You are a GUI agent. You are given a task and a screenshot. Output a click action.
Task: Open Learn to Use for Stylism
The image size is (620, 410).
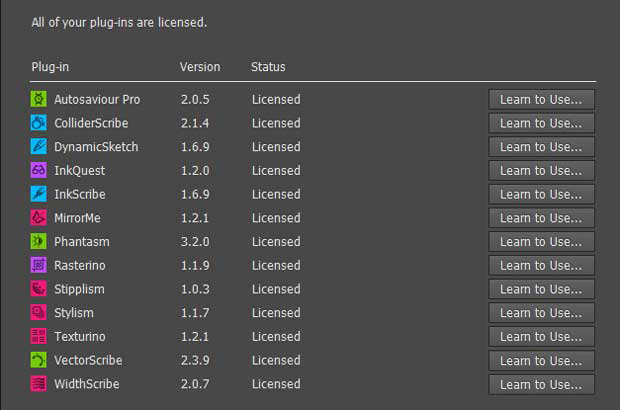541,313
